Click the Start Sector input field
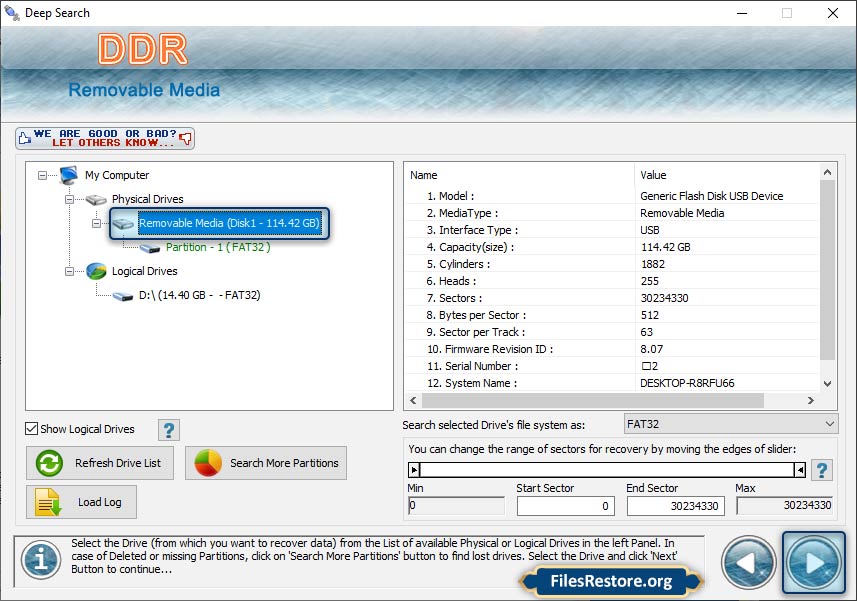The width and height of the screenshot is (857, 601). point(566,506)
